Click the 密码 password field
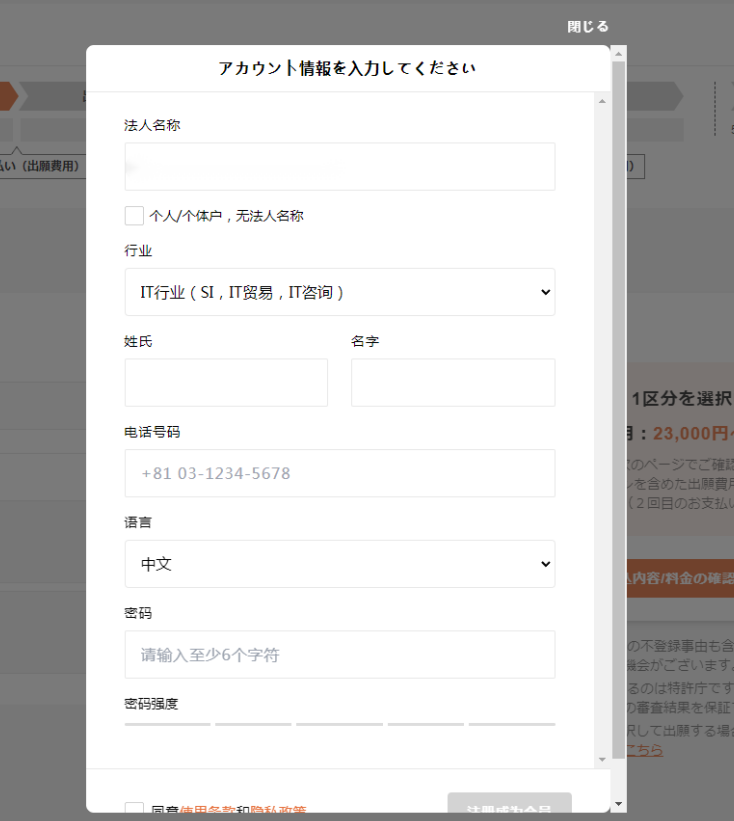 coord(339,655)
